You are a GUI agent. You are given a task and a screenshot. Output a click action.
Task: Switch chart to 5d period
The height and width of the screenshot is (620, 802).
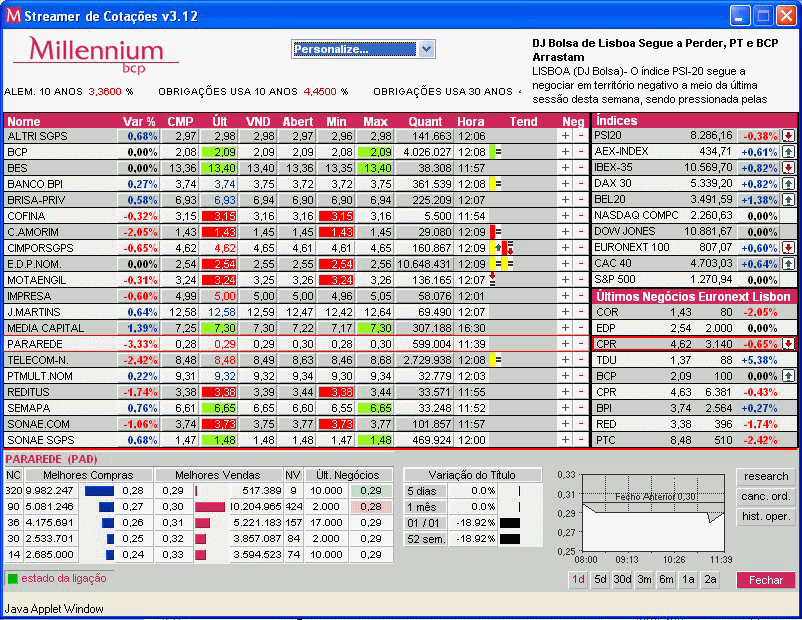[x=600, y=580]
